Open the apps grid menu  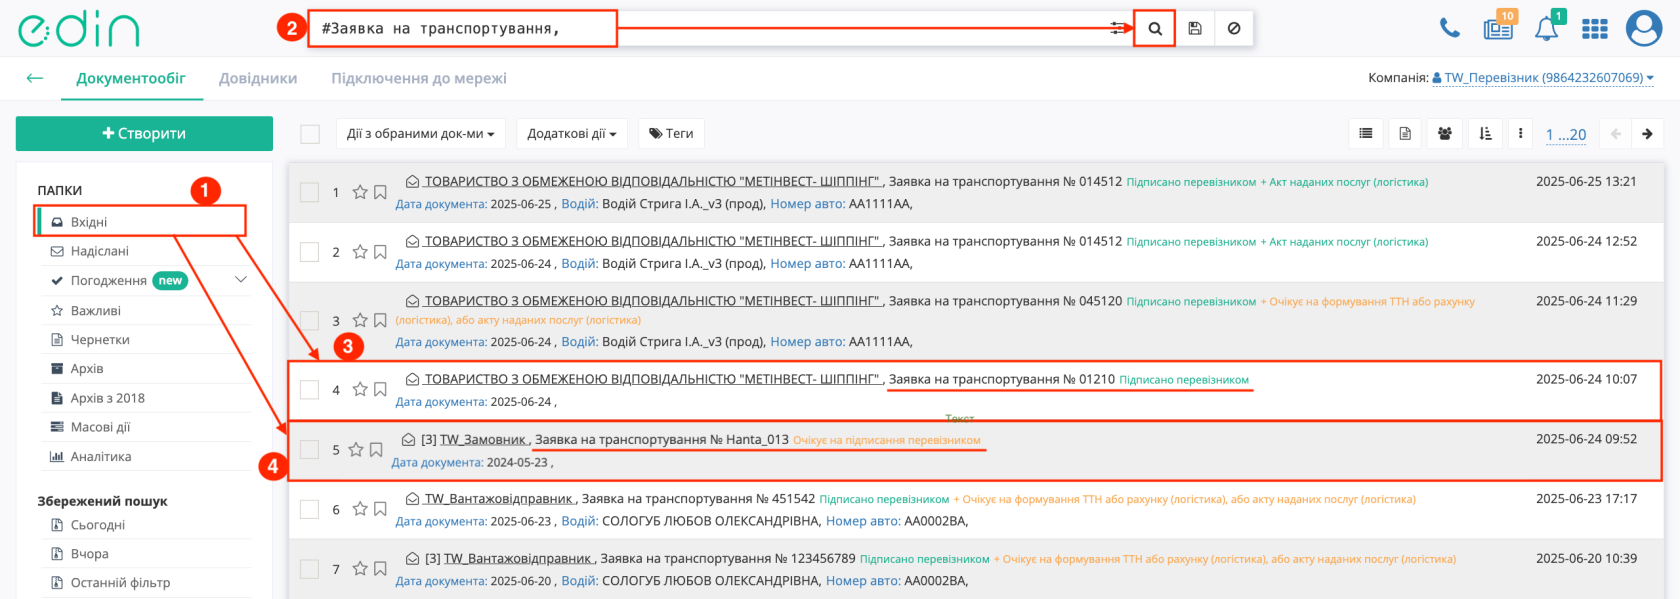(1594, 29)
